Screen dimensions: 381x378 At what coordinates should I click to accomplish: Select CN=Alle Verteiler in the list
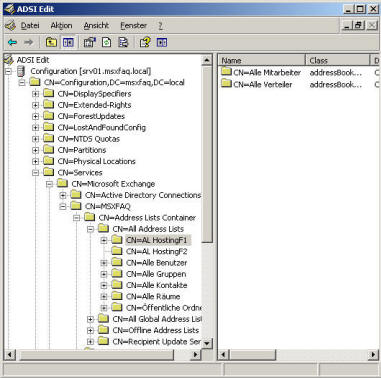[x=263, y=84]
